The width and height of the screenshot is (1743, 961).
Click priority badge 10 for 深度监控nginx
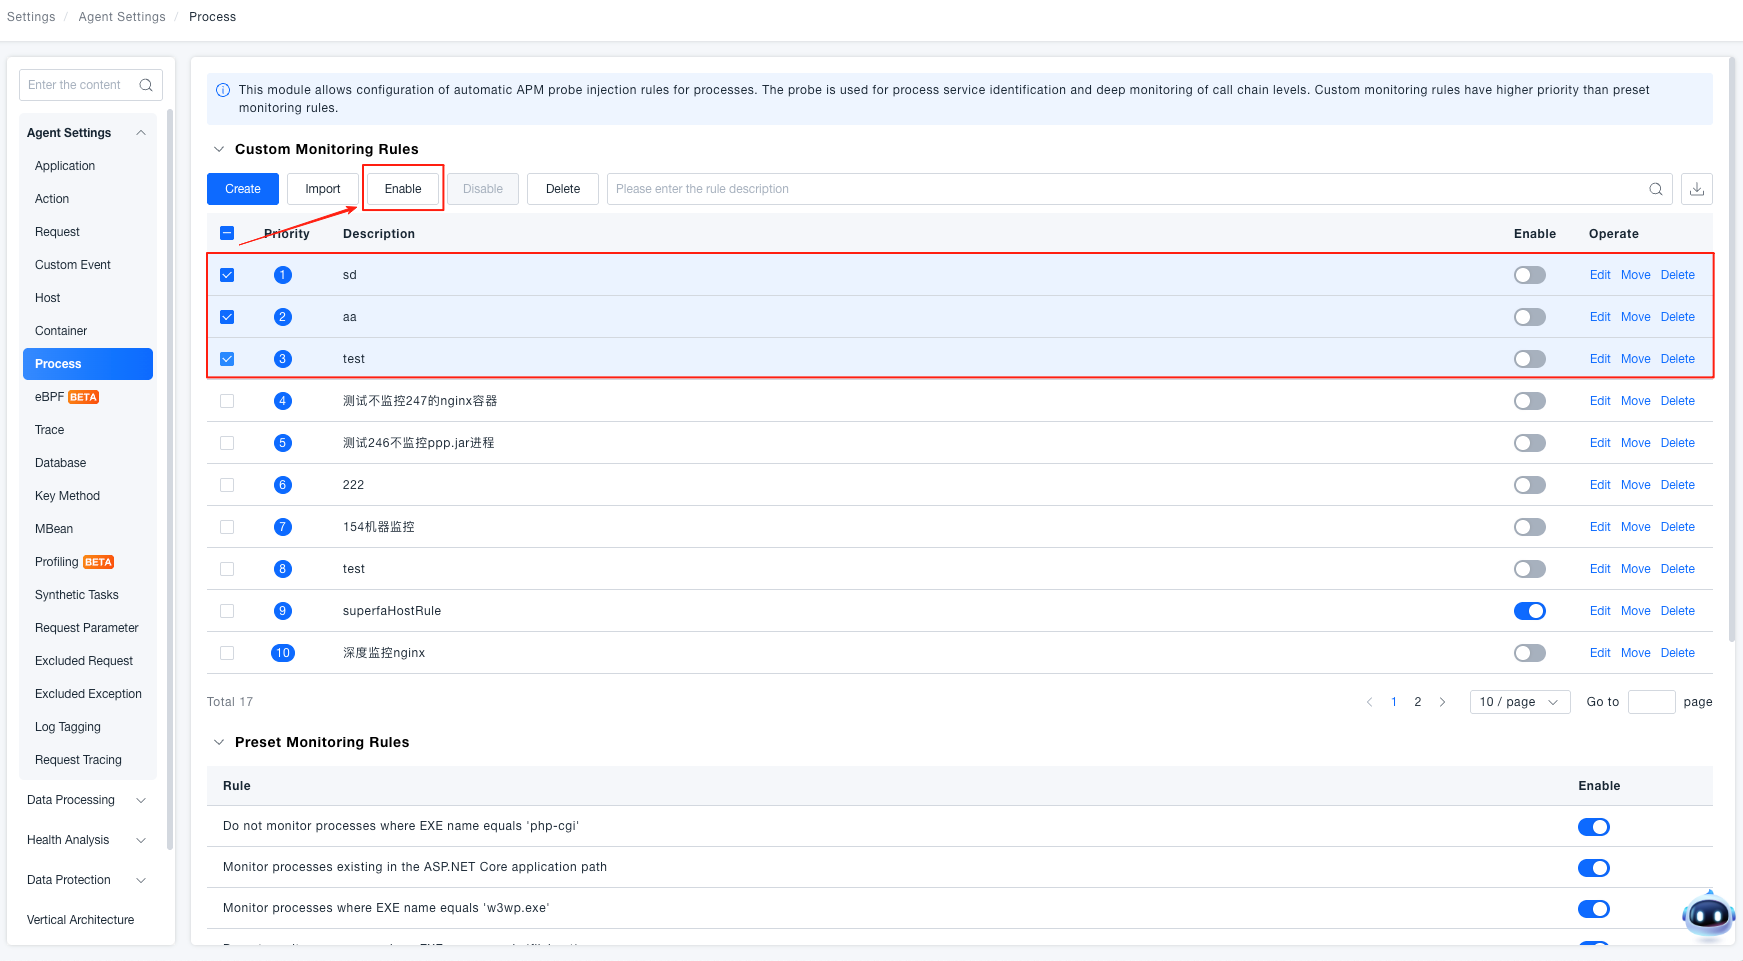pyautogui.click(x=283, y=653)
